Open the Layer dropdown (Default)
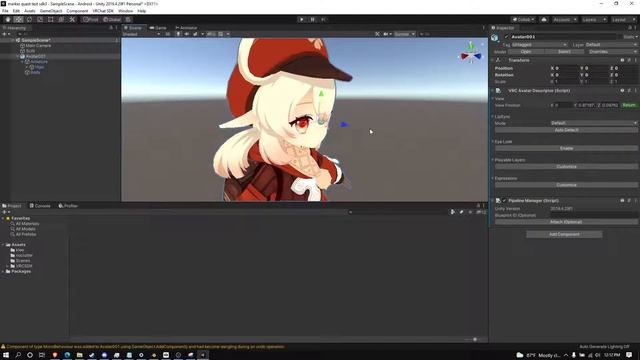 tap(611, 44)
